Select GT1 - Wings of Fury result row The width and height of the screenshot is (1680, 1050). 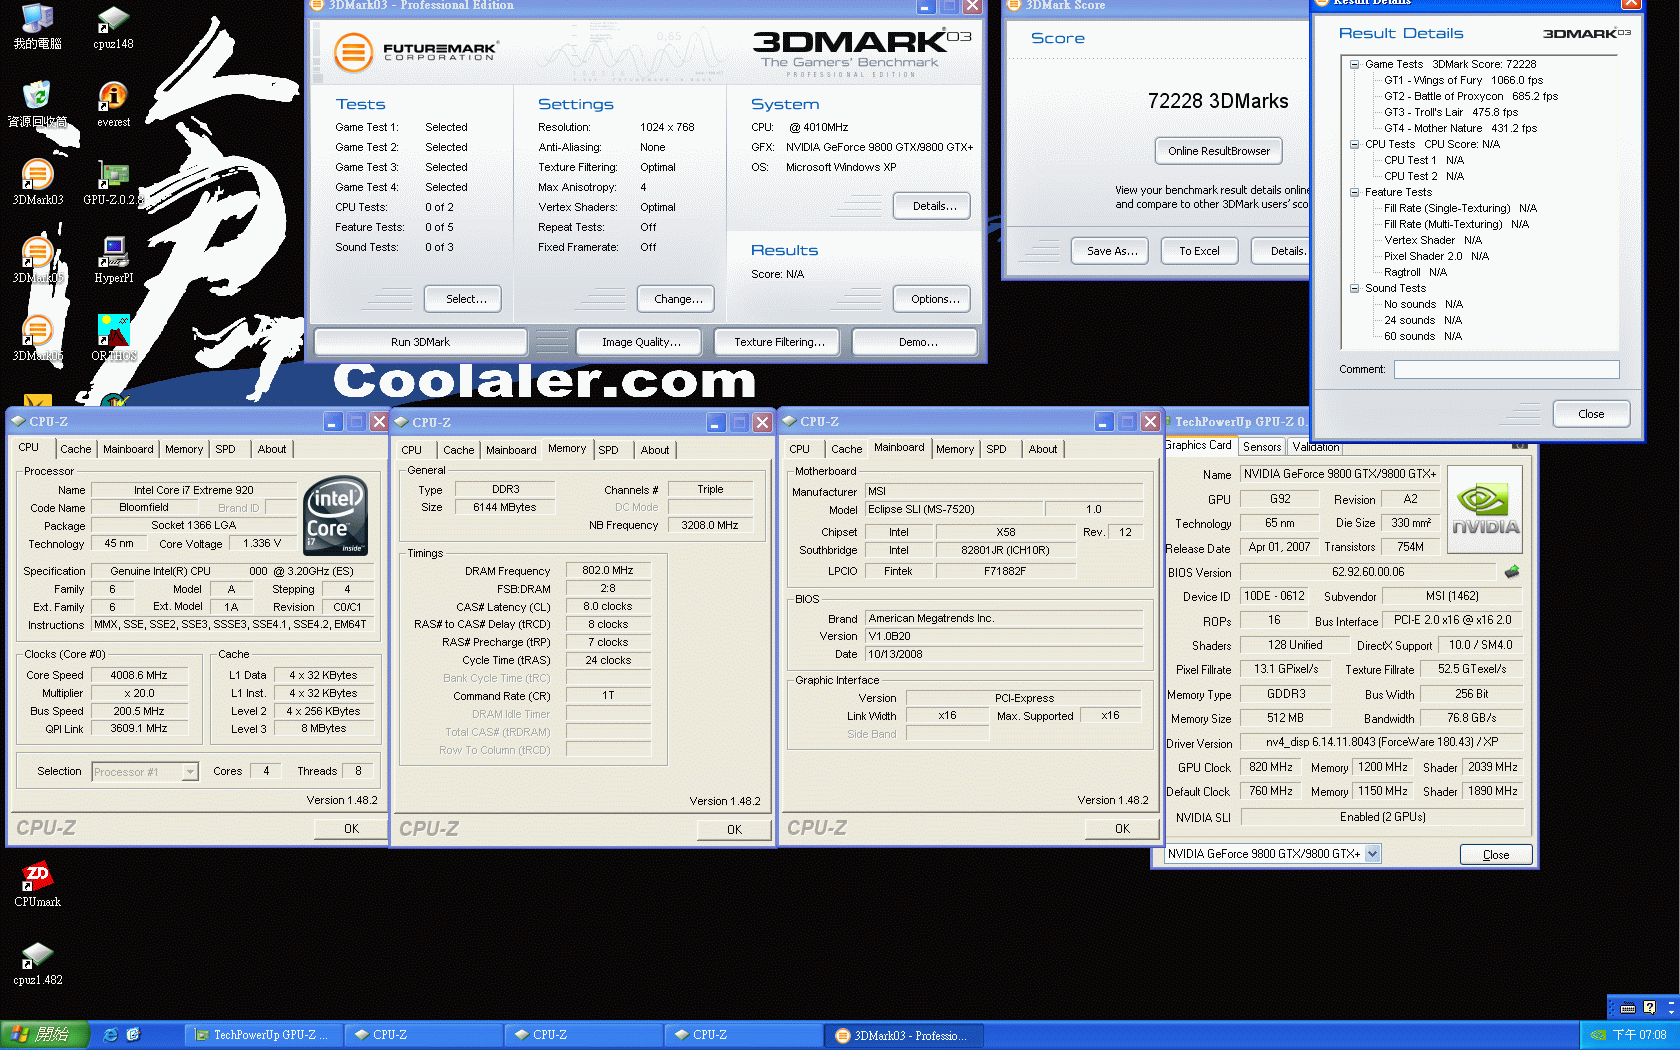[x=1463, y=80]
